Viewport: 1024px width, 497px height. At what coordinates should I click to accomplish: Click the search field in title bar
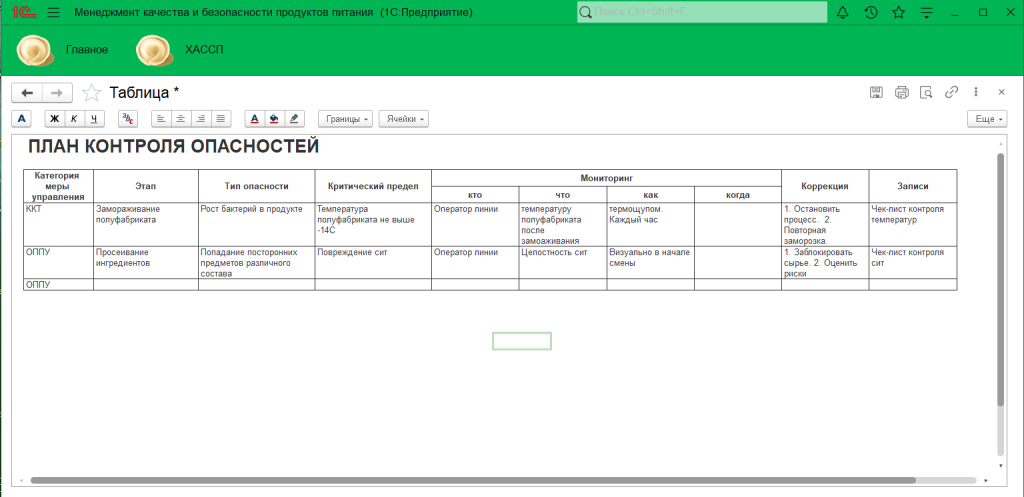[701, 12]
